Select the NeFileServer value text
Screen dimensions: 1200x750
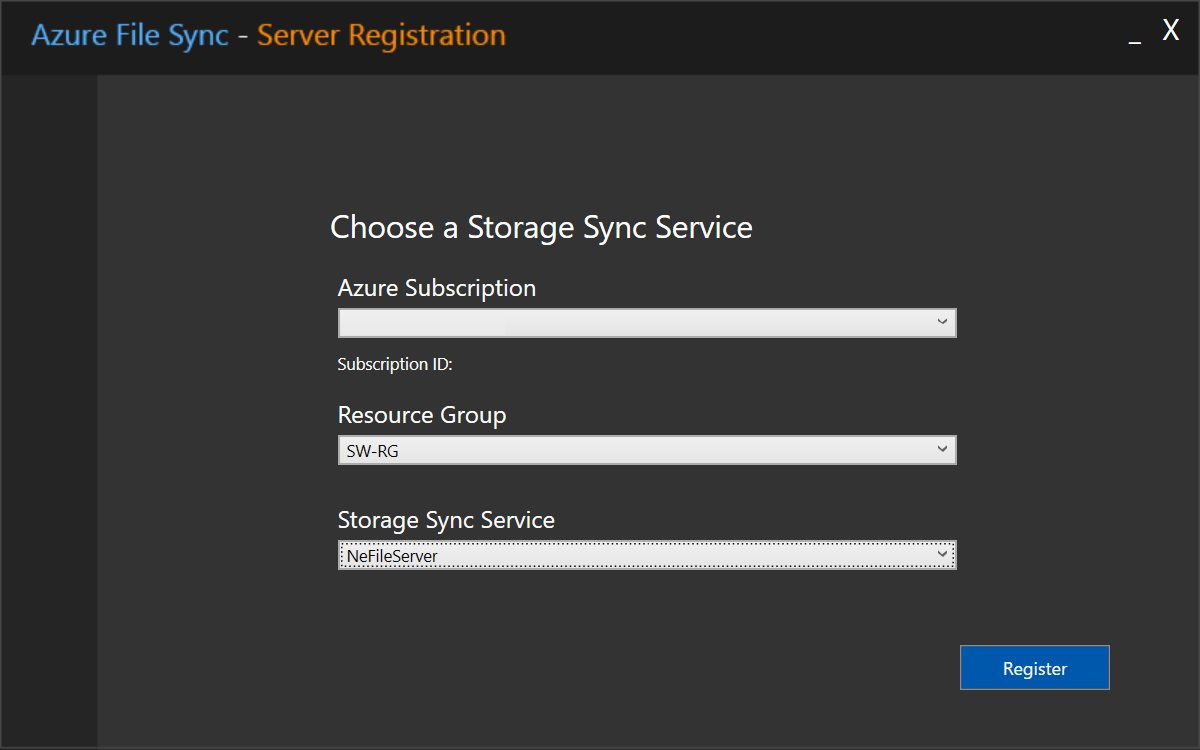click(392, 556)
